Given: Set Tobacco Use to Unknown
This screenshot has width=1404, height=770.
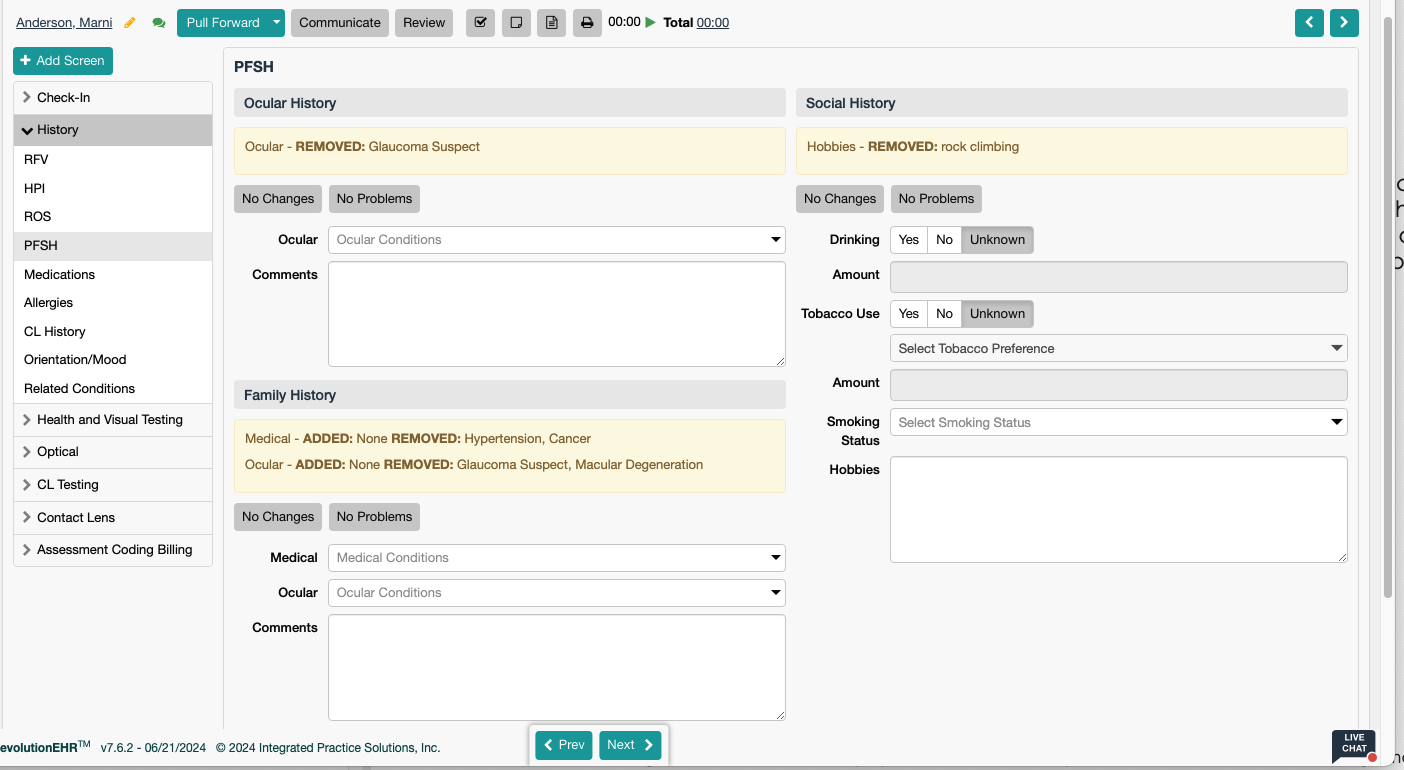Looking at the screenshot, I should (998, 314).
